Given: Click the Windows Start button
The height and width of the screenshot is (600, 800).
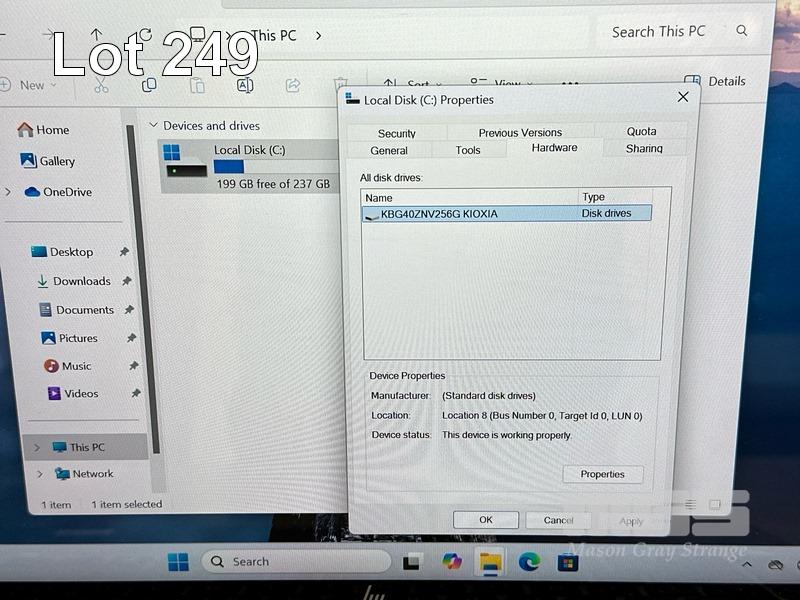Looking at the screenshot, I should tap(178, 562).
